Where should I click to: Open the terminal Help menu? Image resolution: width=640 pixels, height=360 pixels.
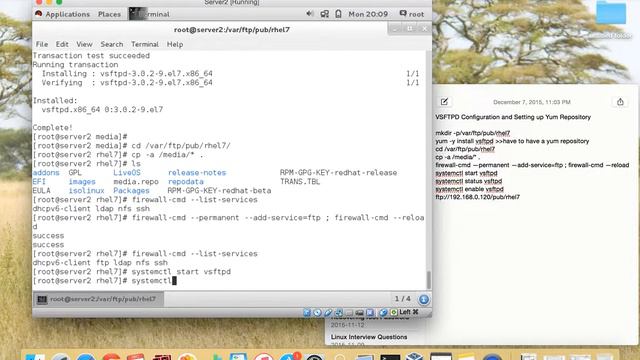[175, 44]
